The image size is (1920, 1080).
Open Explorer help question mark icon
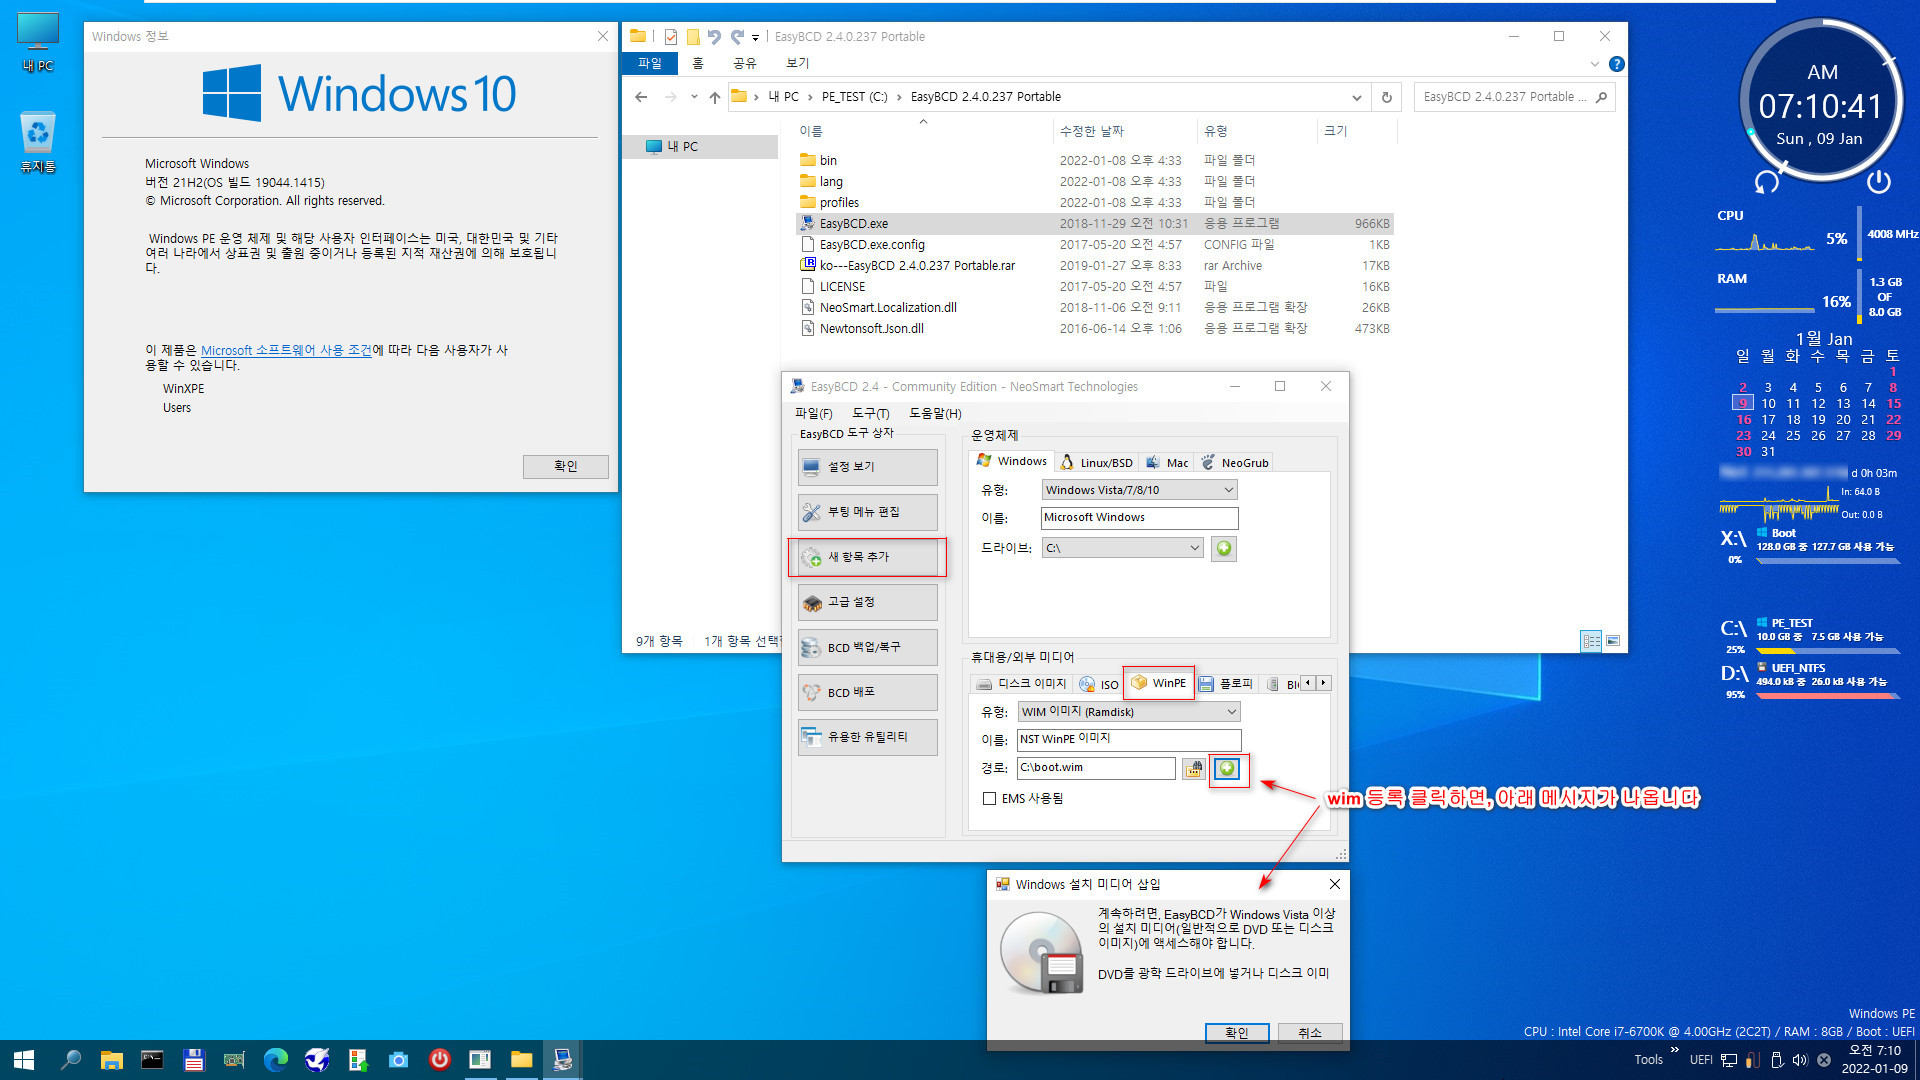(x=1617, y=64)
